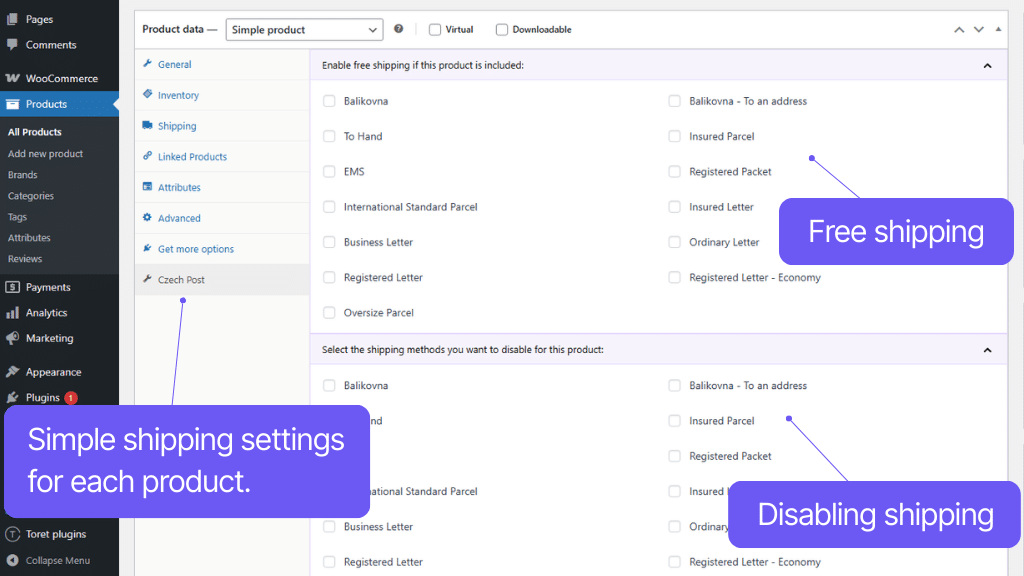Image resolution: width=1024 pixels, height=576 pixels.
Task: Open the Attributes product data tab
Action: point(222,187)
